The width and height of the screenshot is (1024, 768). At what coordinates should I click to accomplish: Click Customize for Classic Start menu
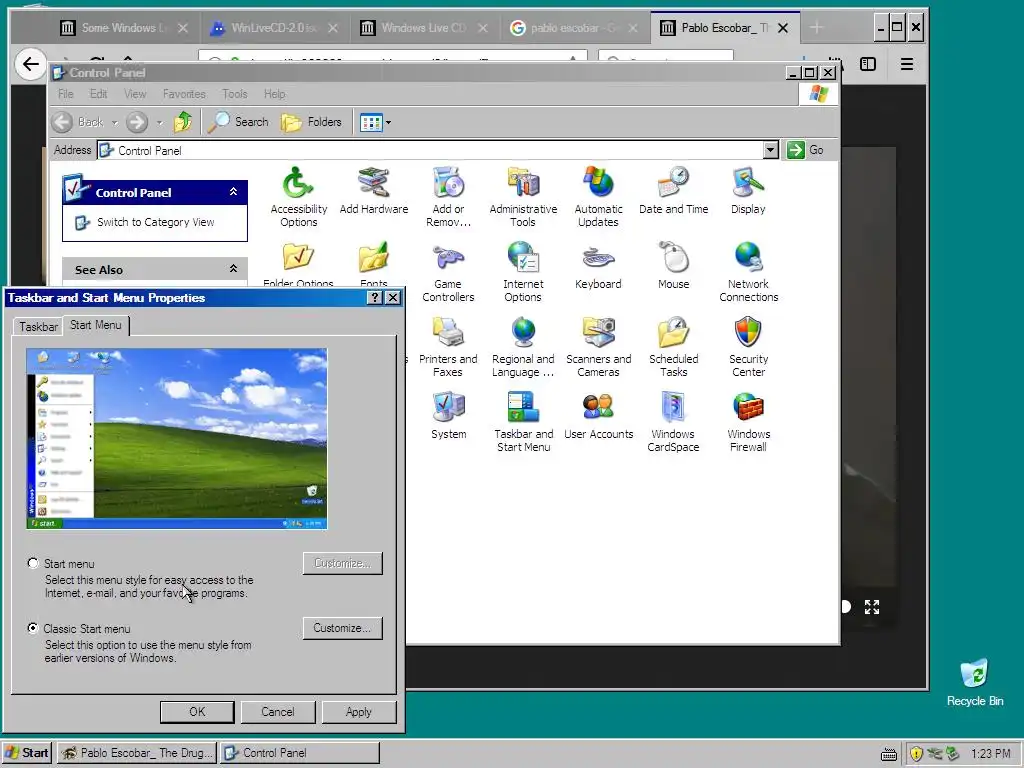tap(342, 628)
